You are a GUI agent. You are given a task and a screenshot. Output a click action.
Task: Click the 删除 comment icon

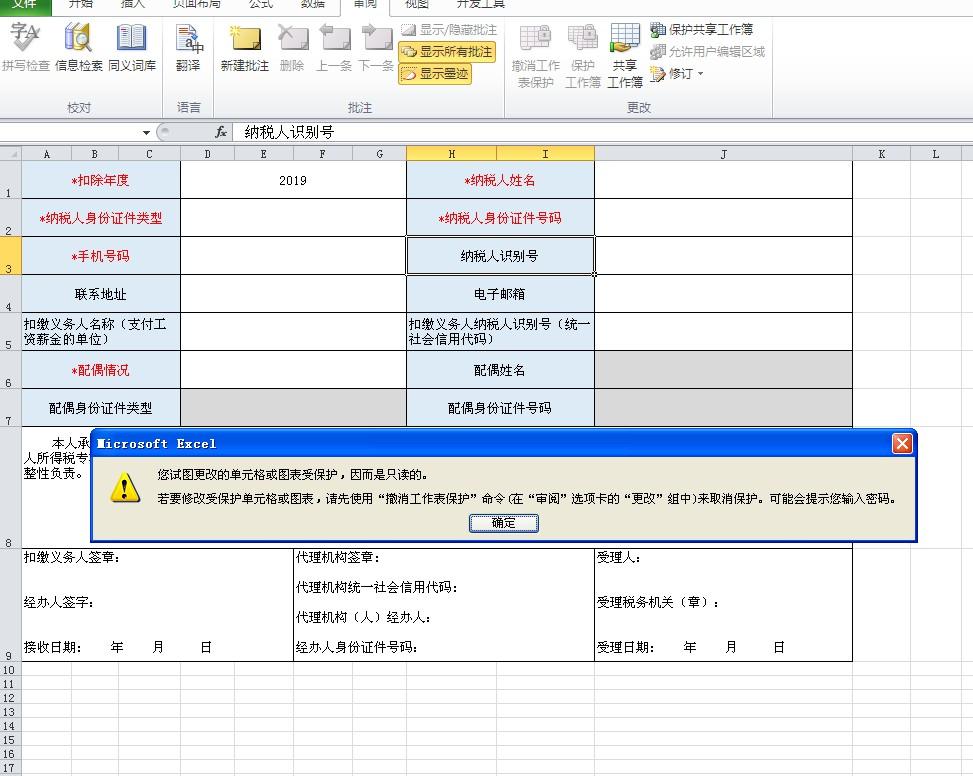pyautogui.click(x=292, y=47)
